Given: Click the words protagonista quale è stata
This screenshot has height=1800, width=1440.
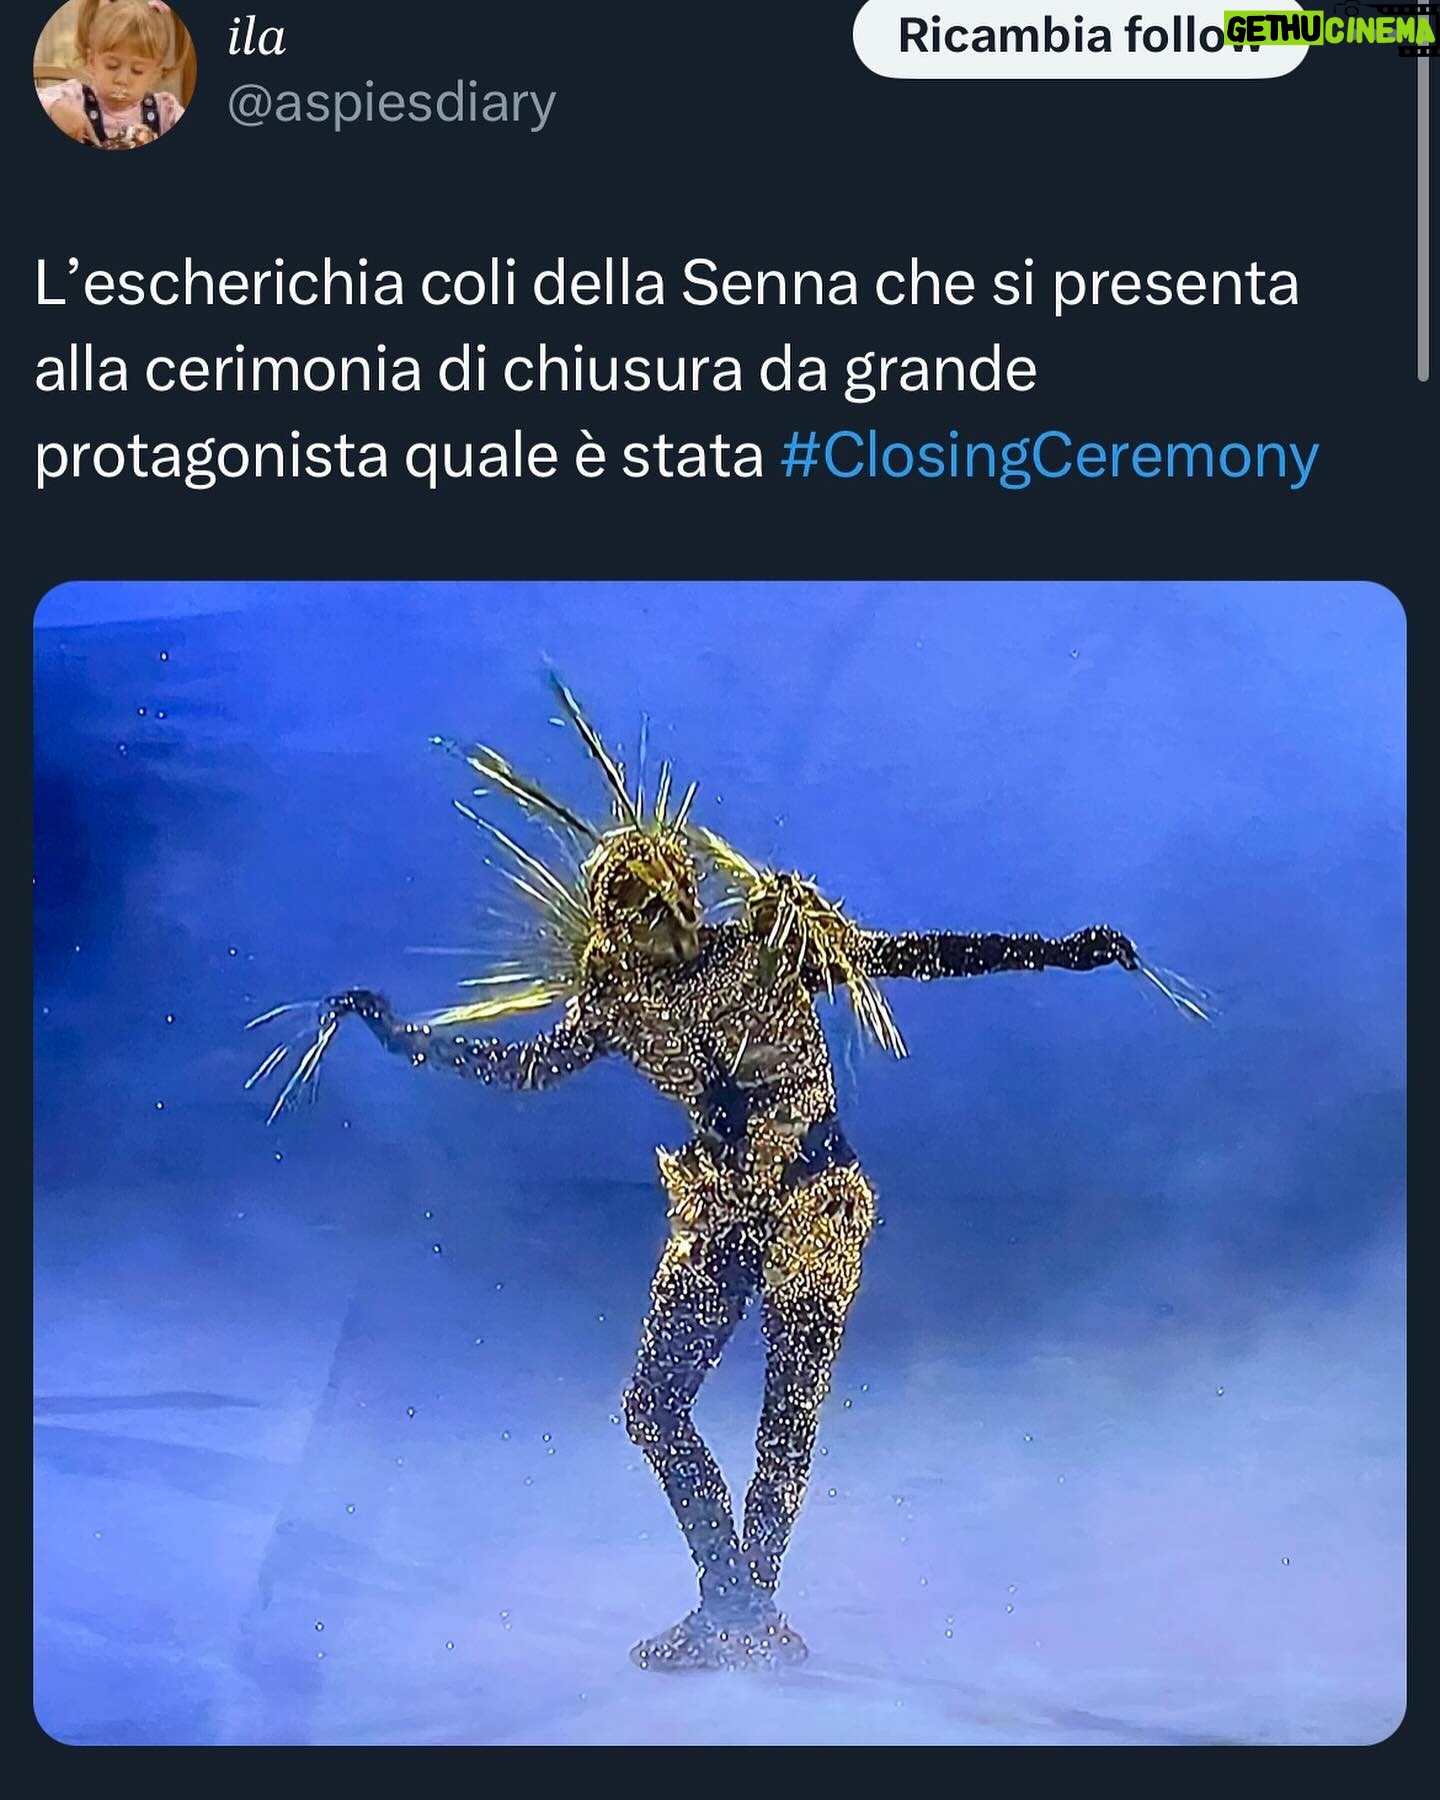Looking at the screenshot, I should coord(399,457).
